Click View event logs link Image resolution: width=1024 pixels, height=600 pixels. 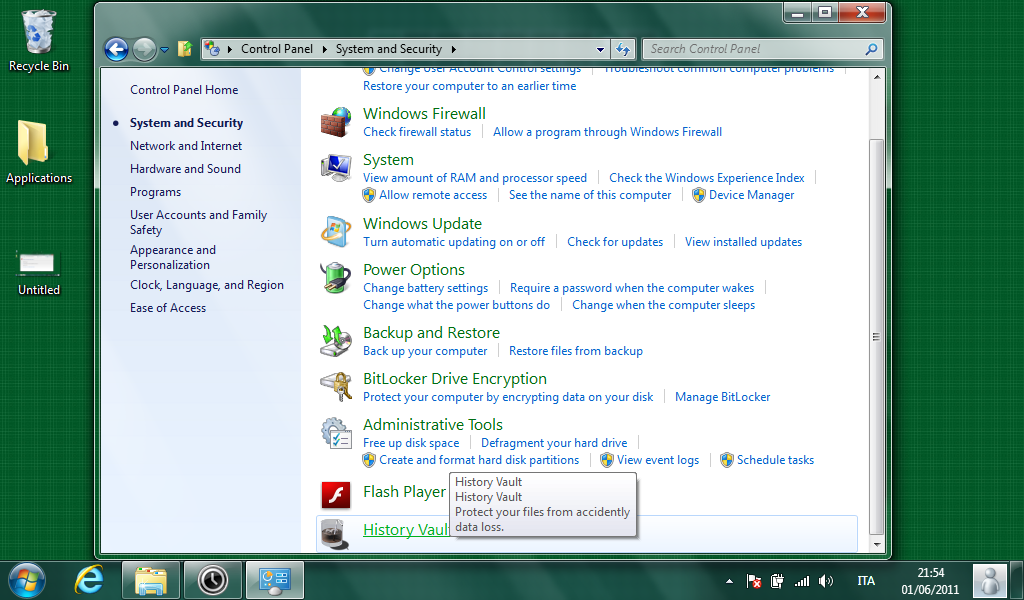click(x=658, y=460)
